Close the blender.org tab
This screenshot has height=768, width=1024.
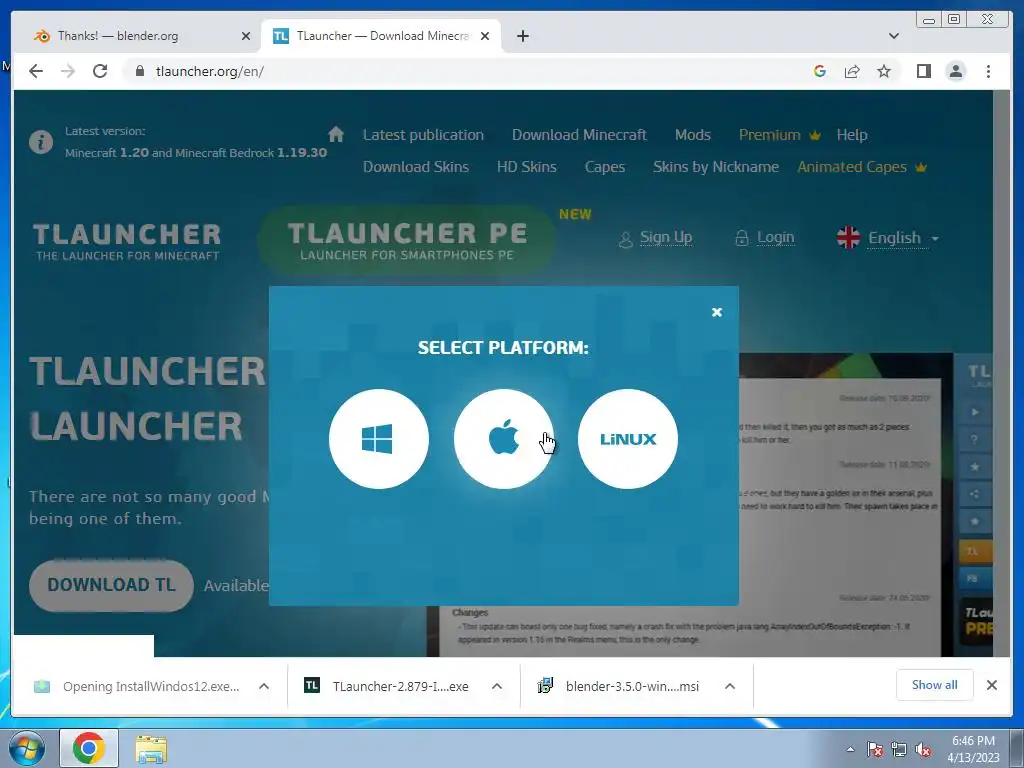(246, 36)
